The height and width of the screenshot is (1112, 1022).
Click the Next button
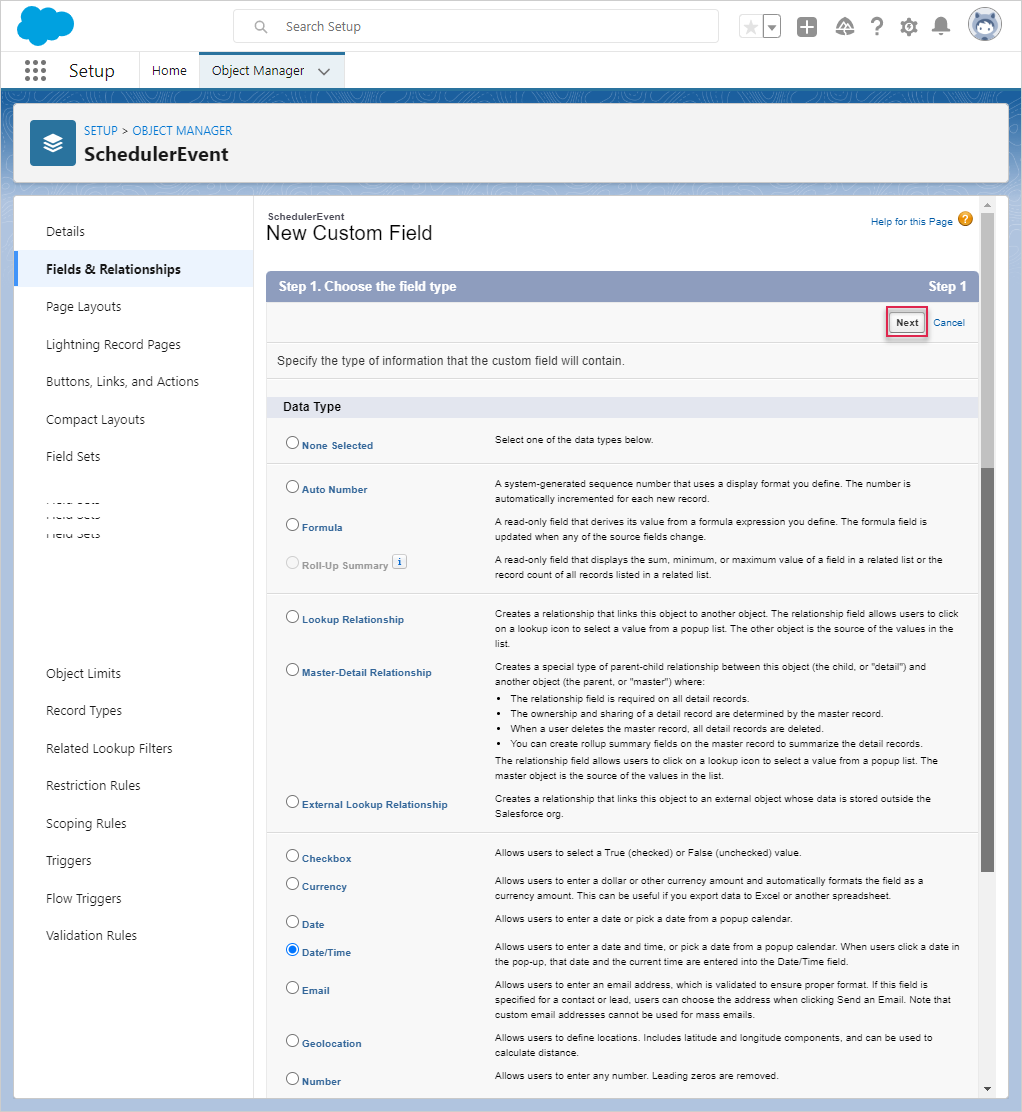[907, 323]
